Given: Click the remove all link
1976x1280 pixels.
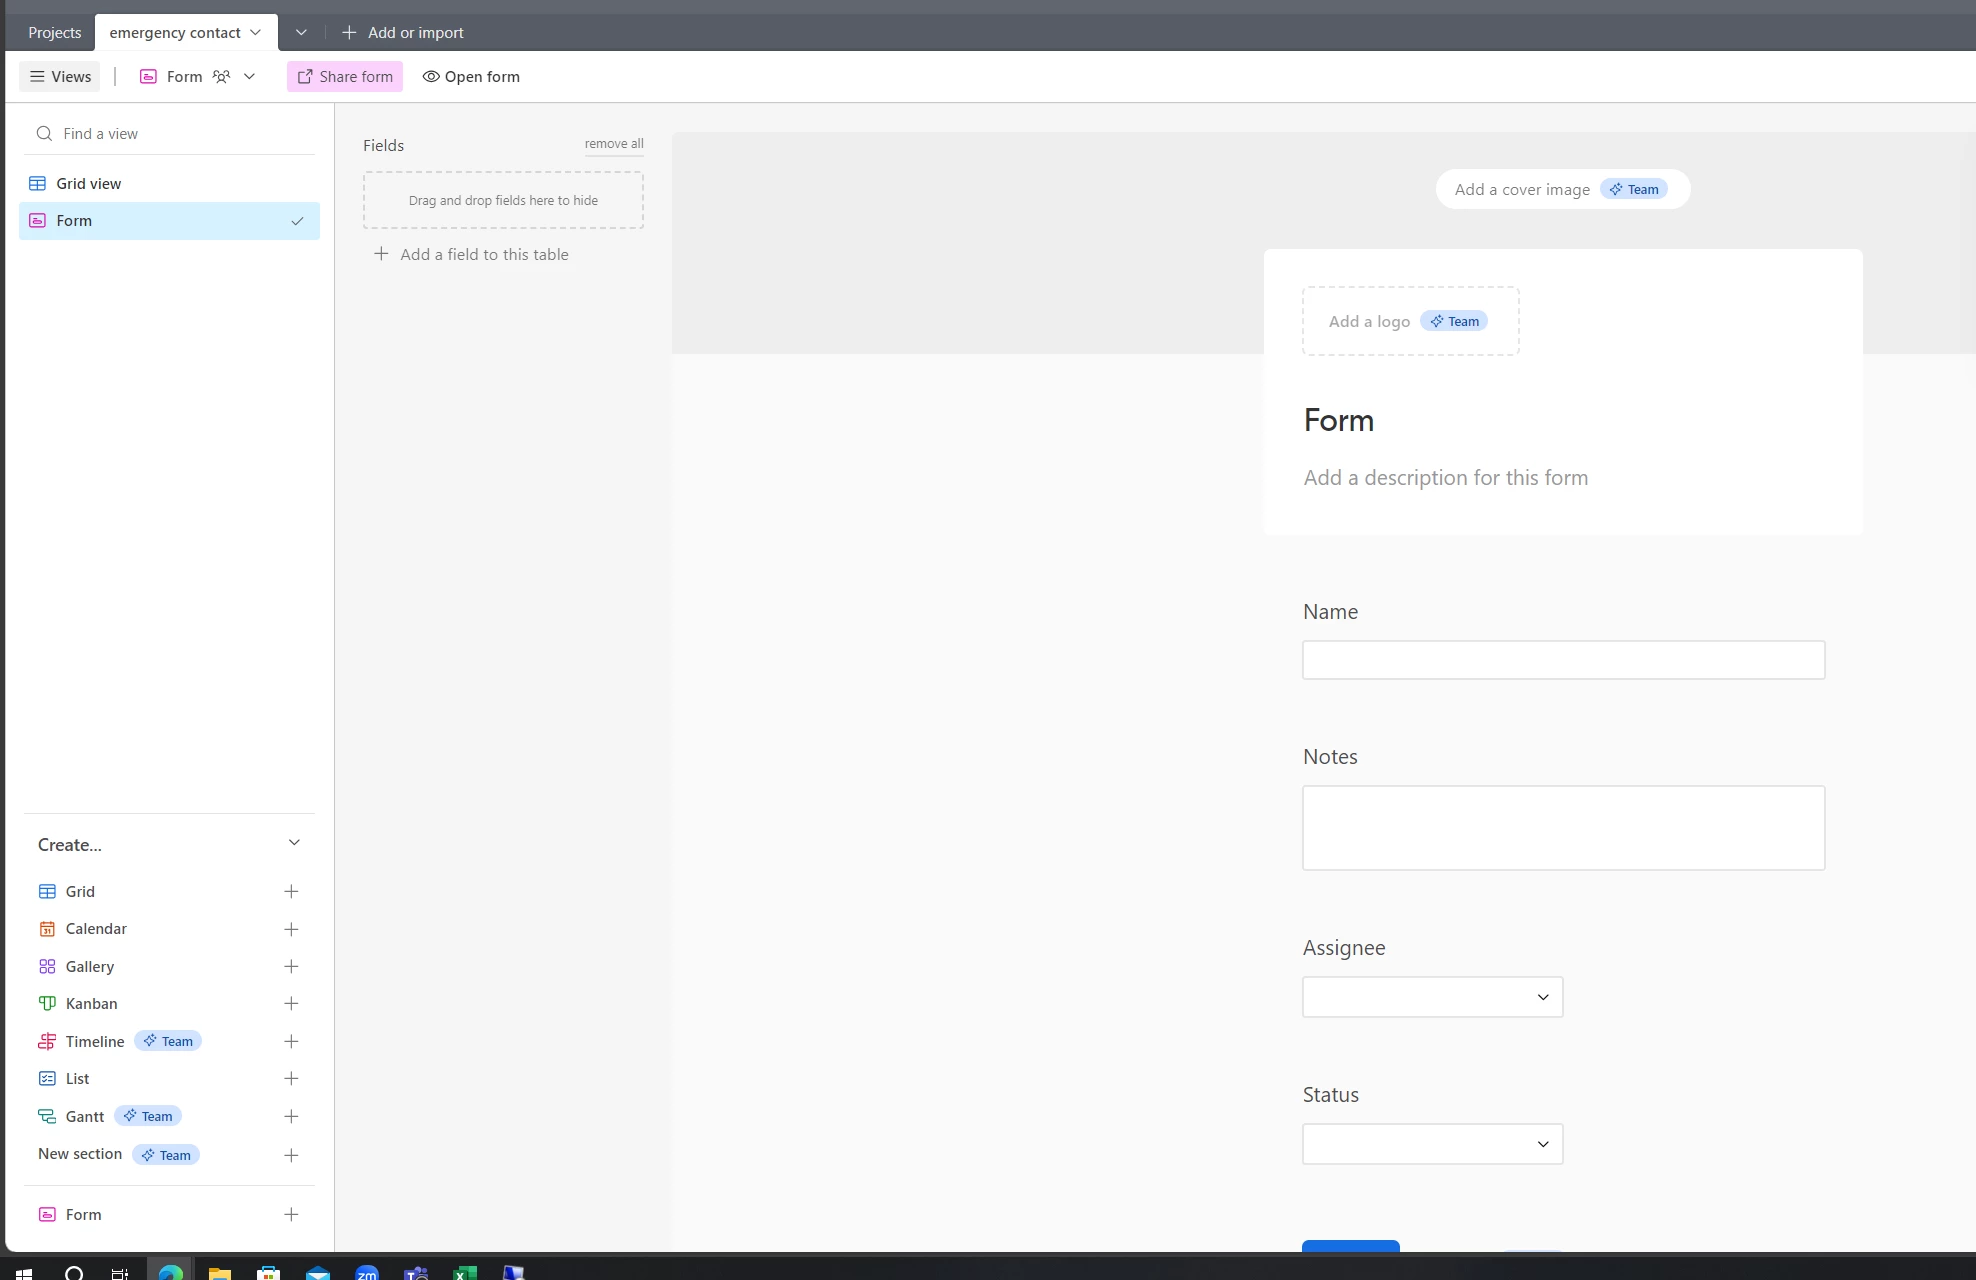Looking at the screenshot, I should tap(614, 144).
